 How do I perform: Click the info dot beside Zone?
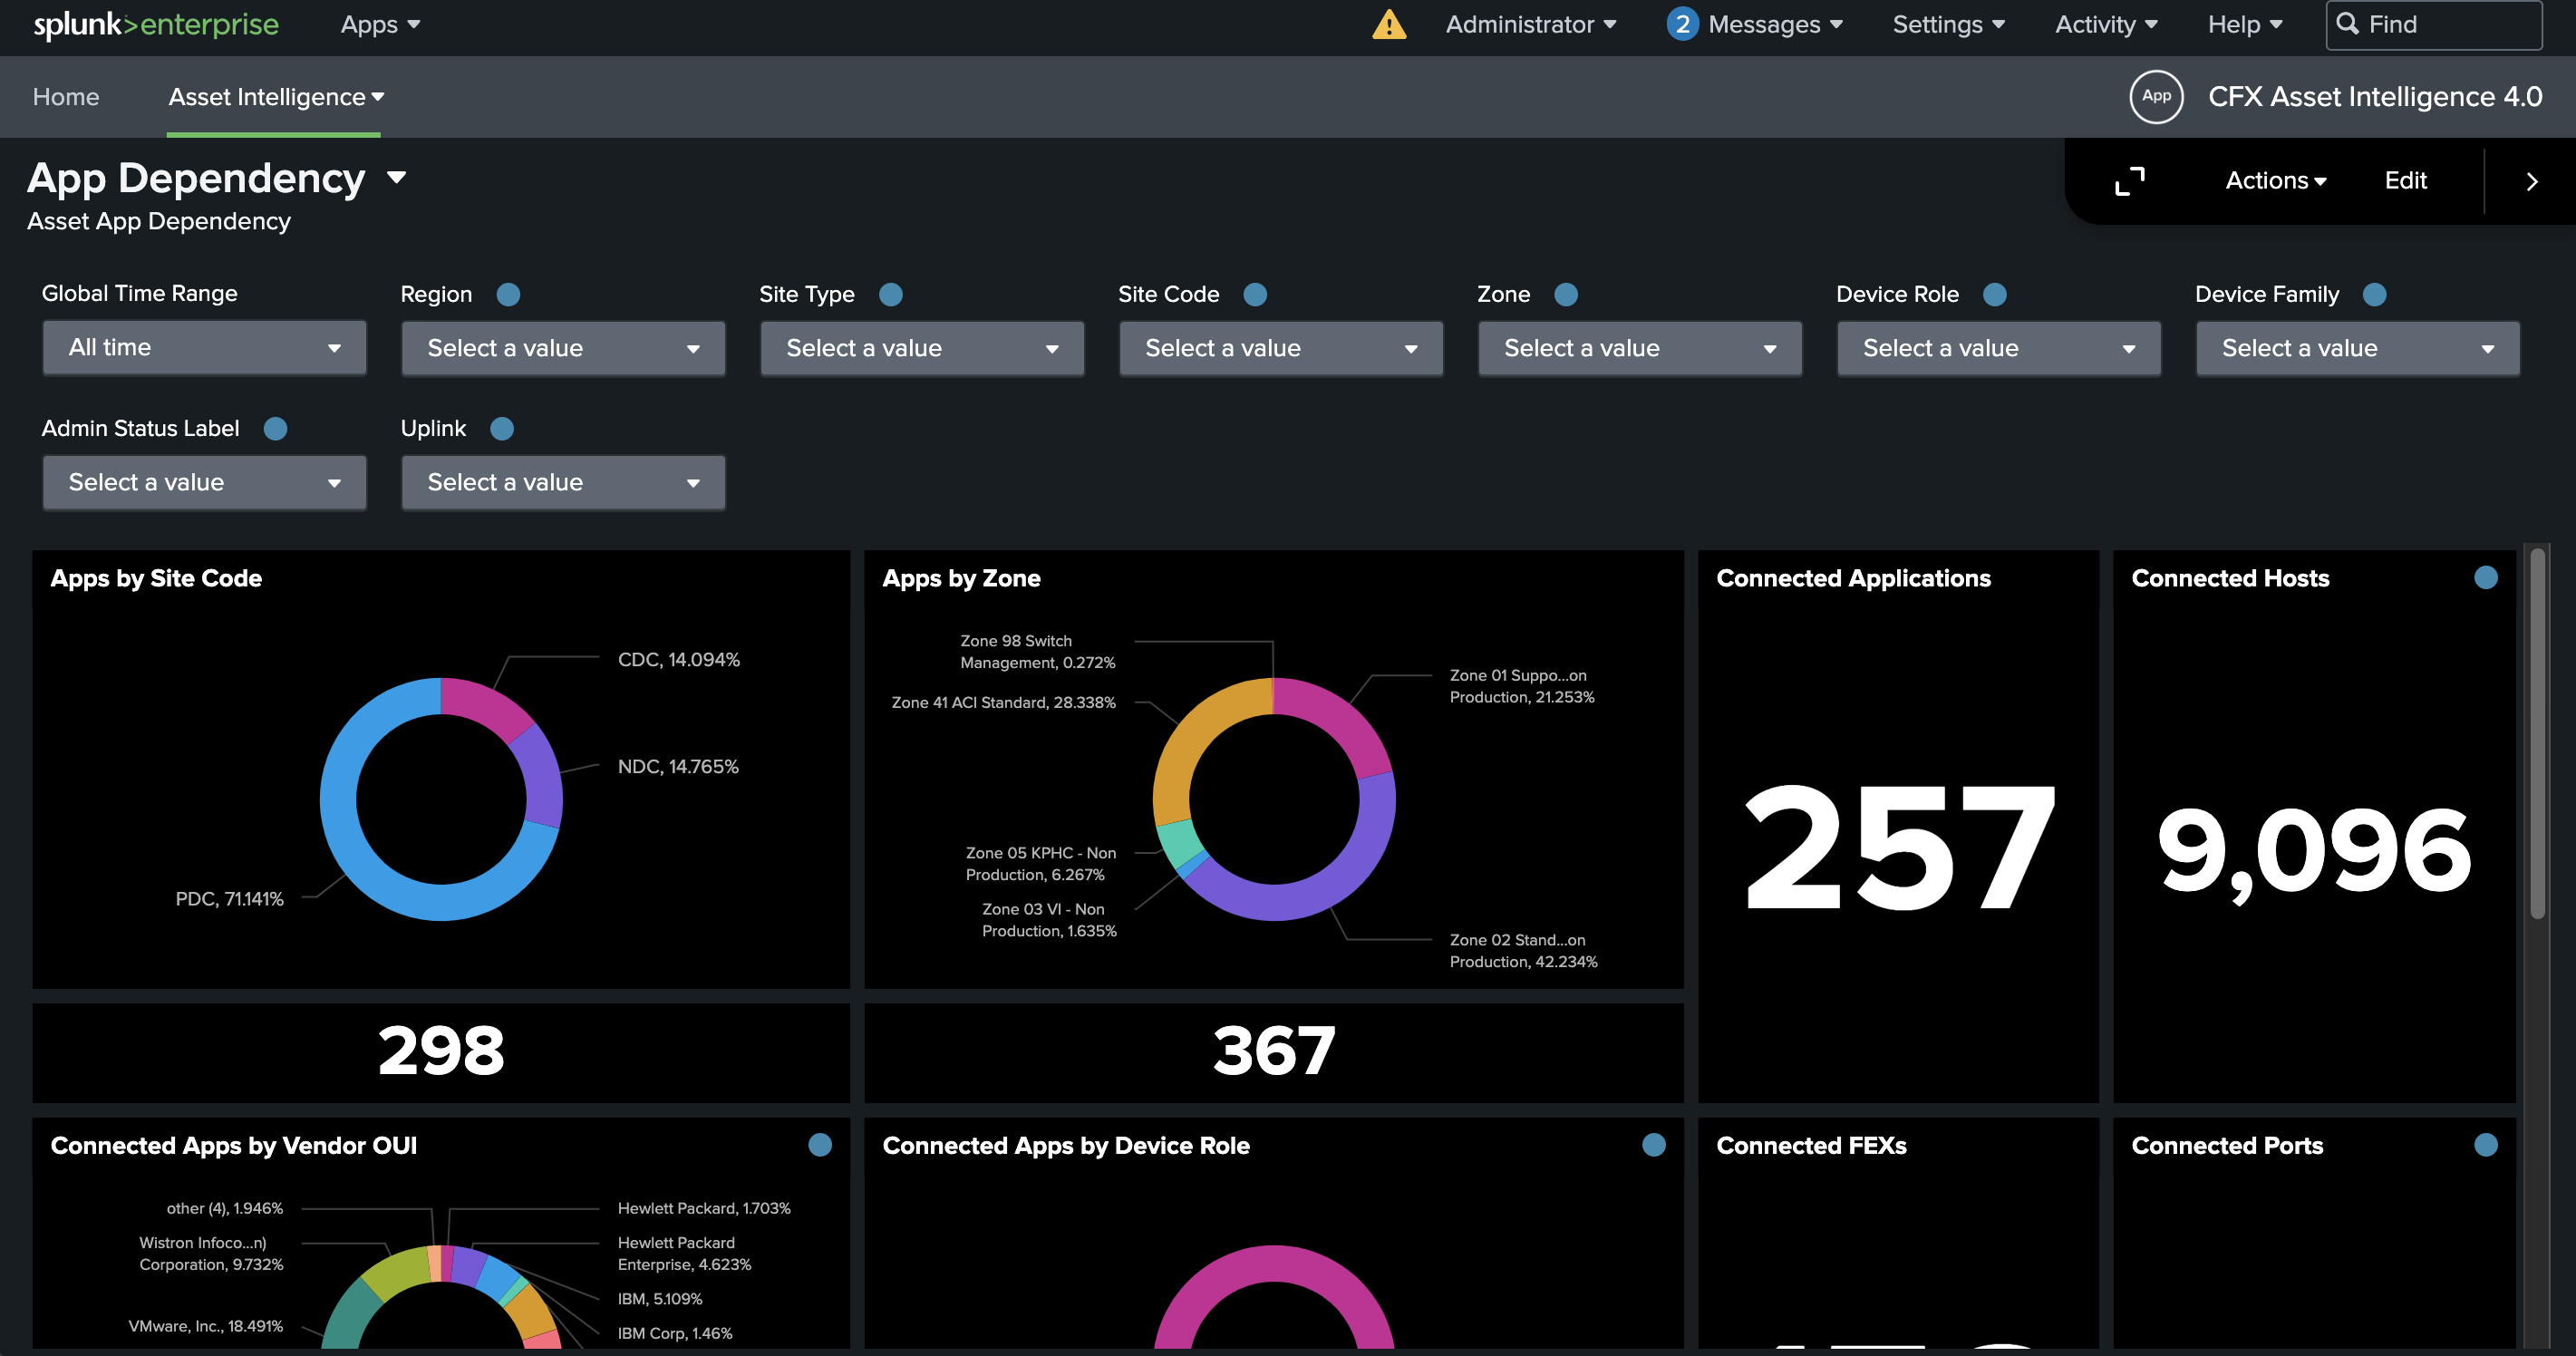point(1566,294)
